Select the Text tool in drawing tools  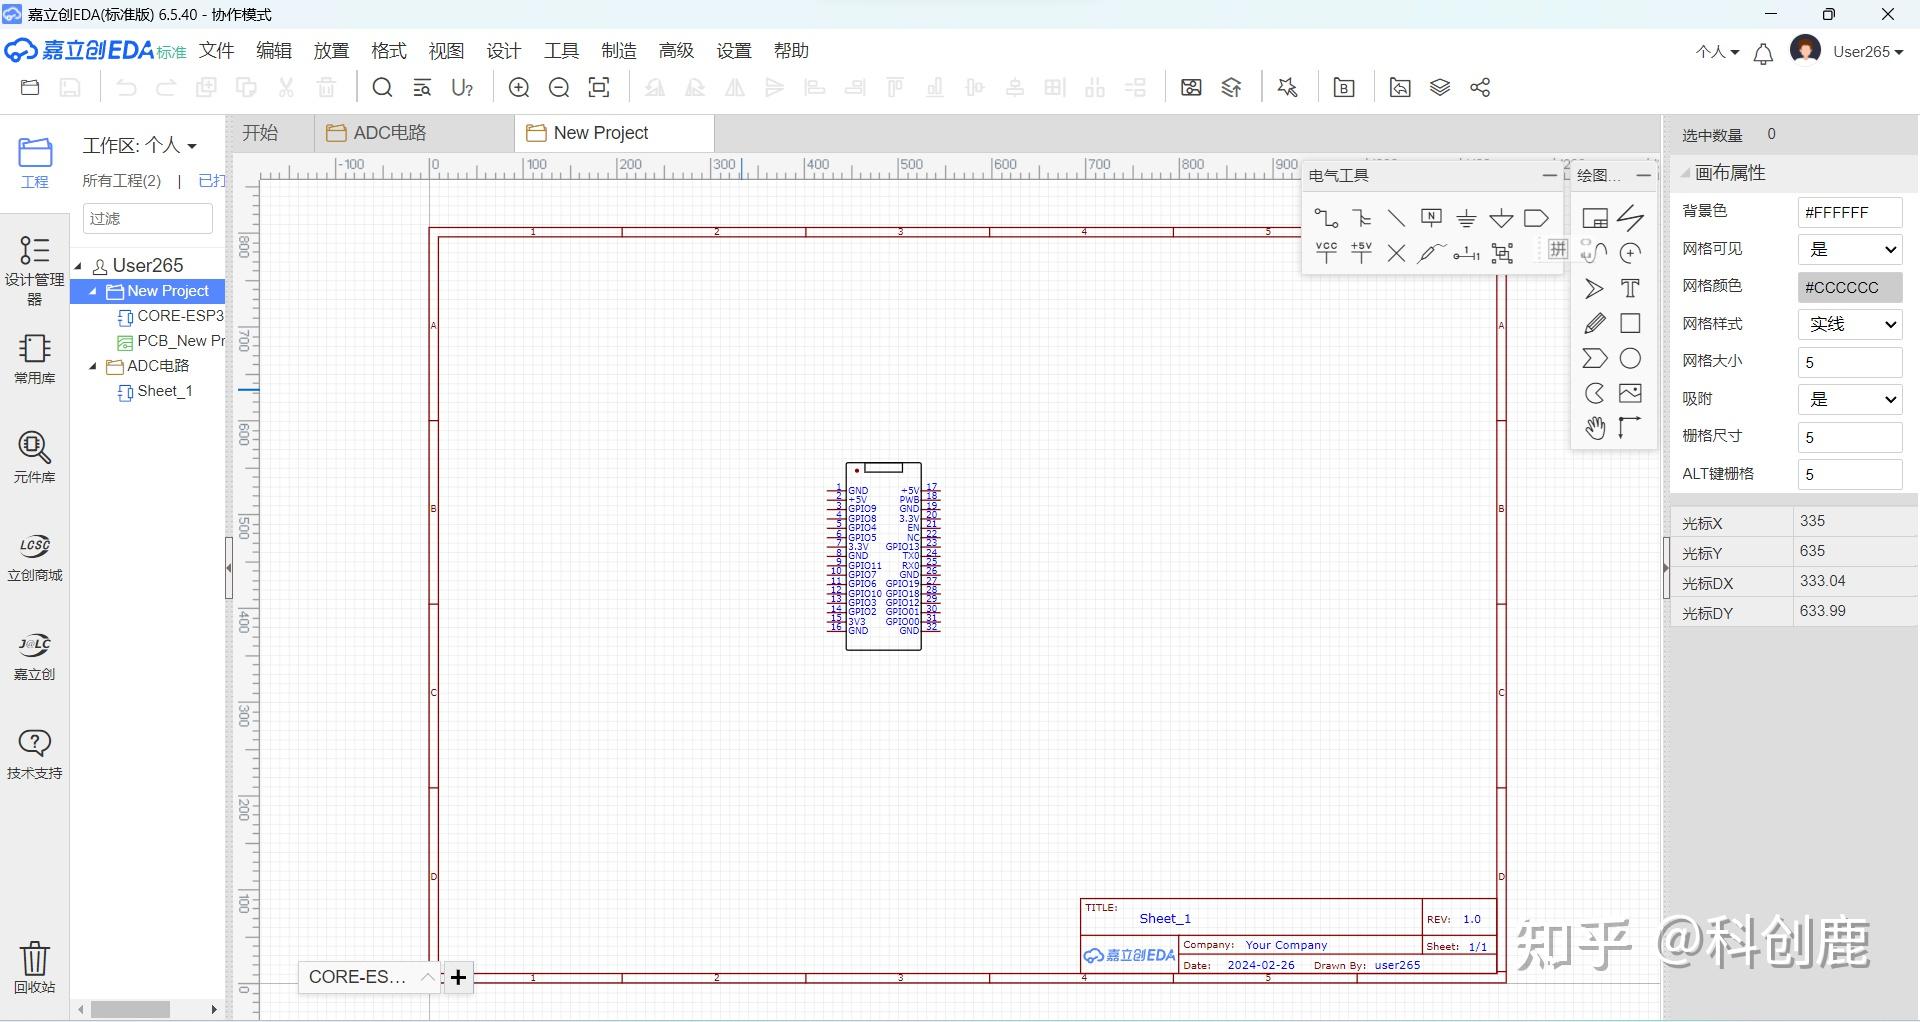(1630, 288)
